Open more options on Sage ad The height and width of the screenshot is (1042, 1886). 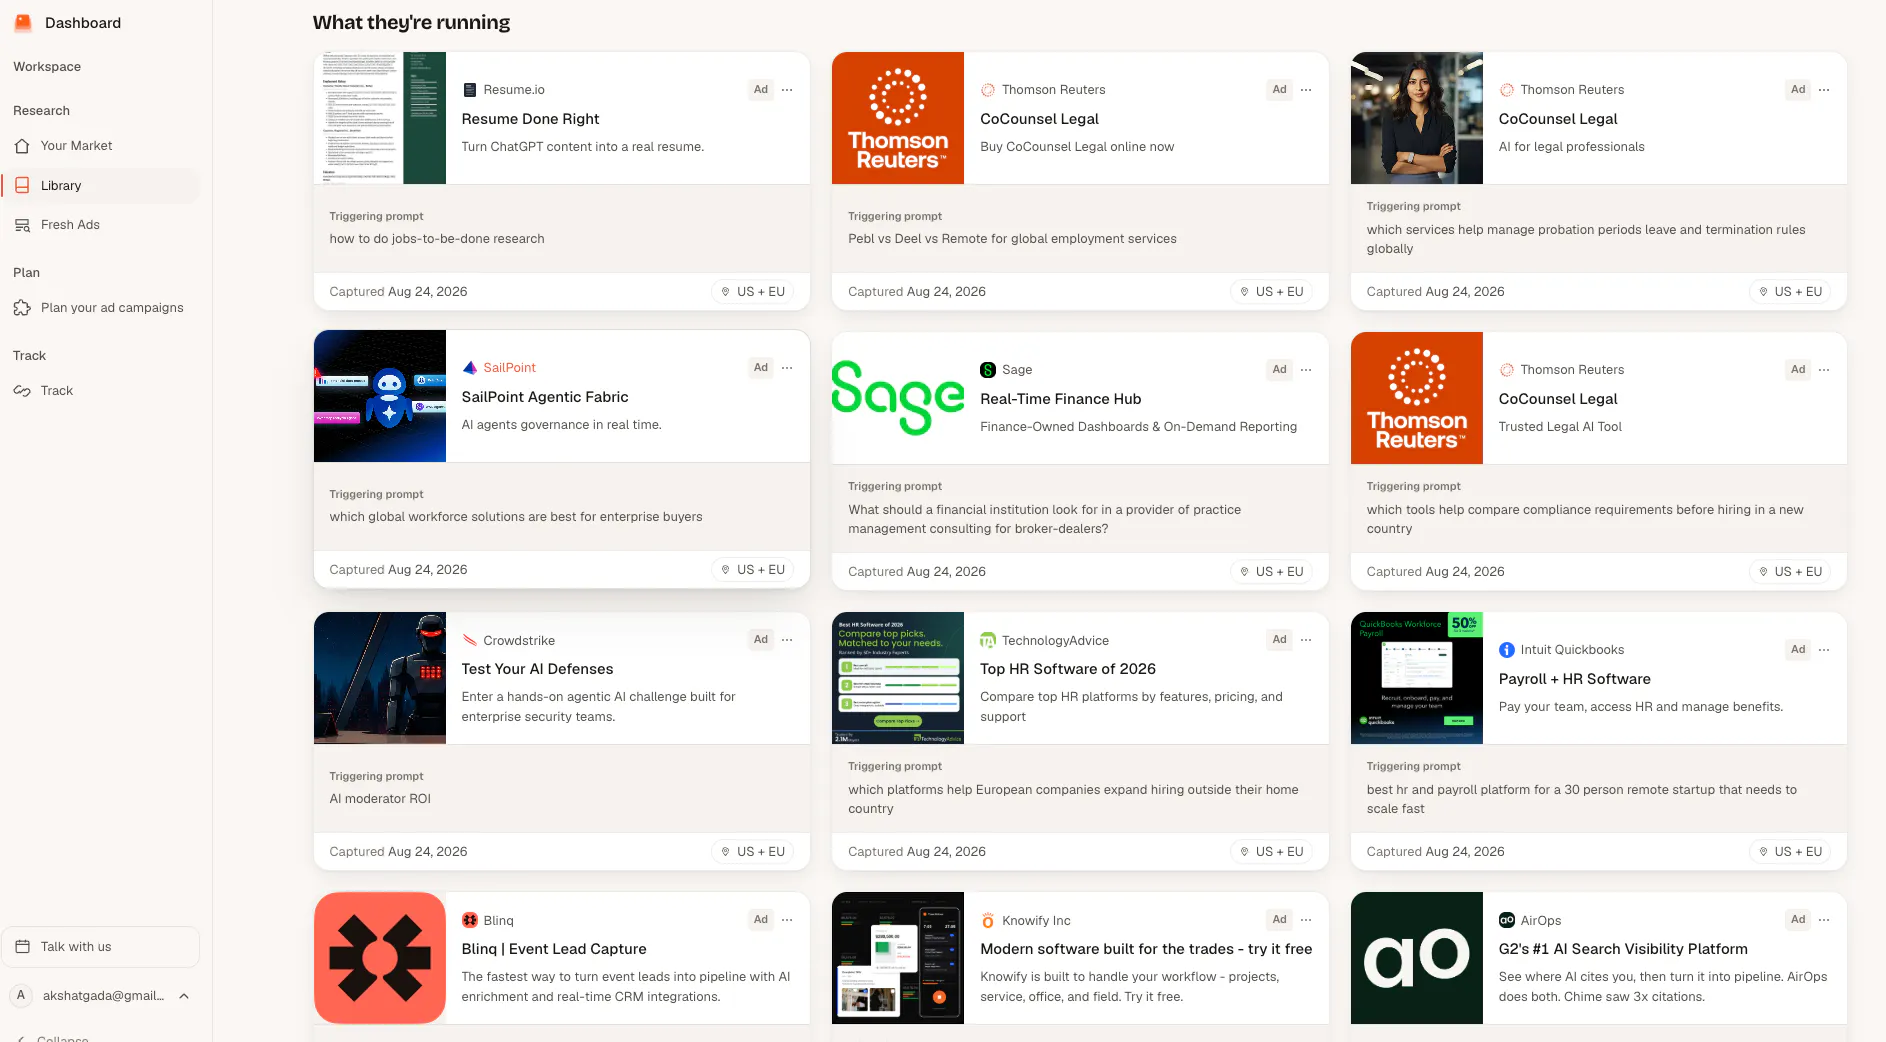[1306, 370]
